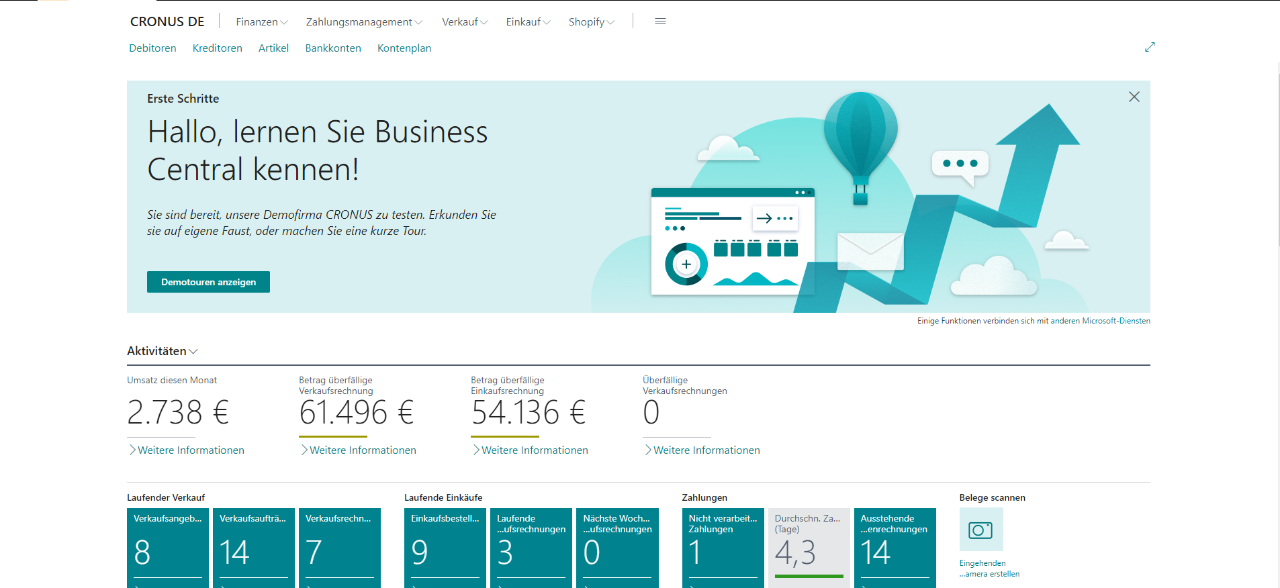Open the Kreditoren list
The height and width of the screenshot is (588, 1280).
[217, 48]
